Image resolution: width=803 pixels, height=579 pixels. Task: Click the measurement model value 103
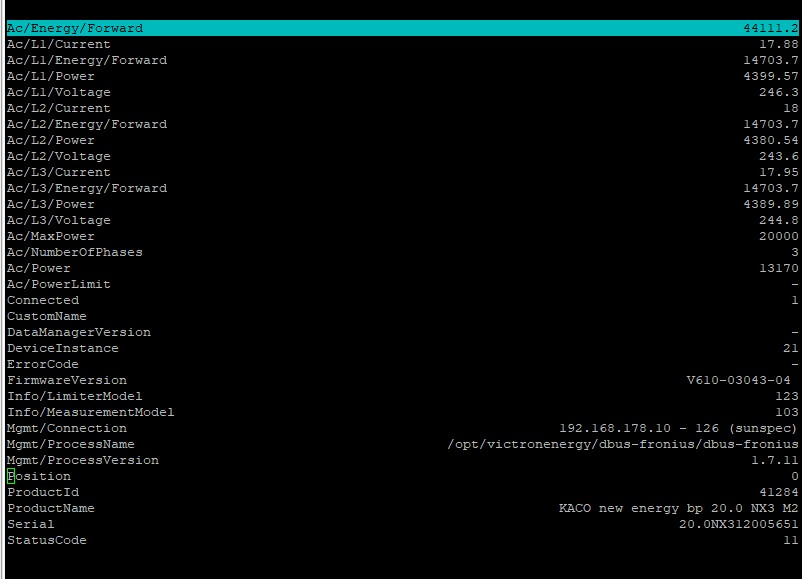click(787, 412)
